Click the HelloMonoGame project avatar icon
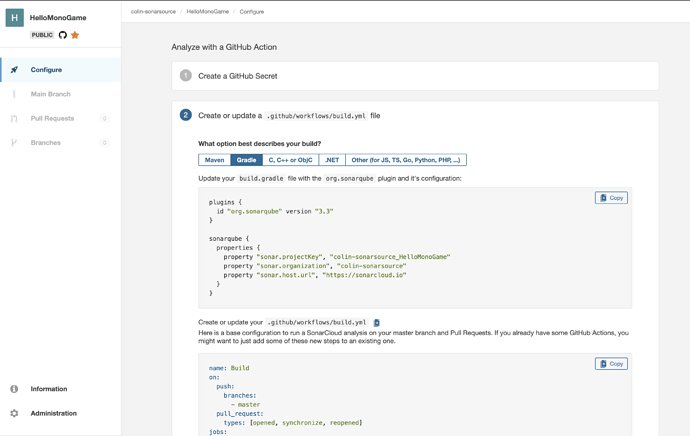The width and height of the screenshot is (690, 436). point(15,18)
